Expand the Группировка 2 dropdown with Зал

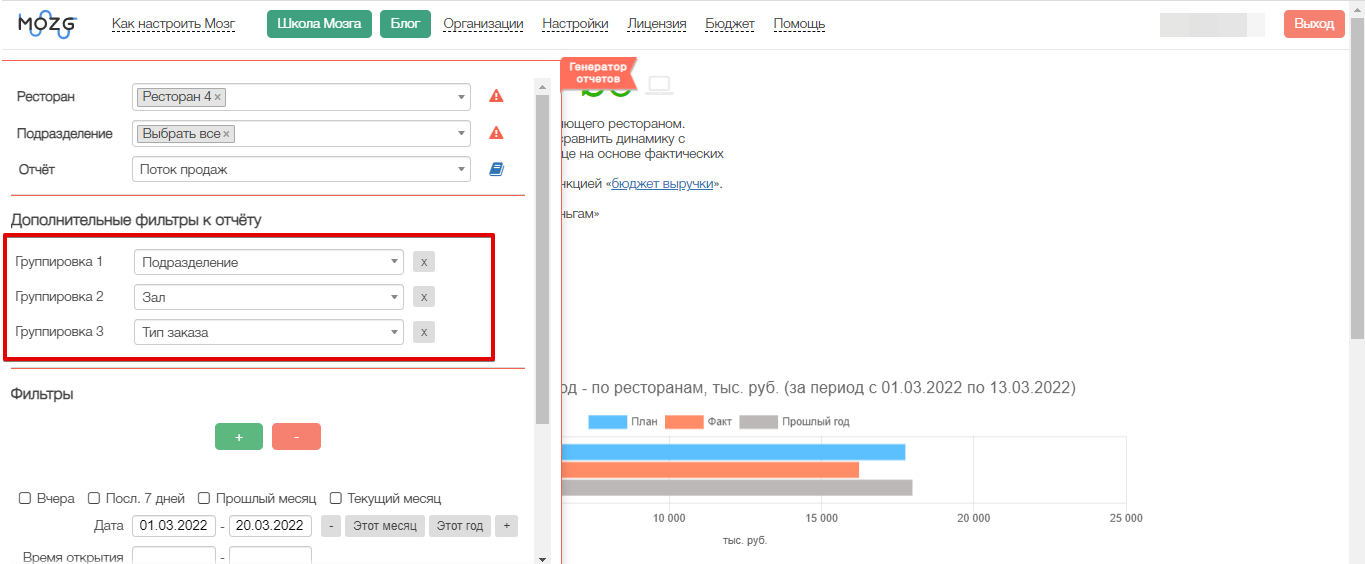pyautogui.click(x=268, y=297)
